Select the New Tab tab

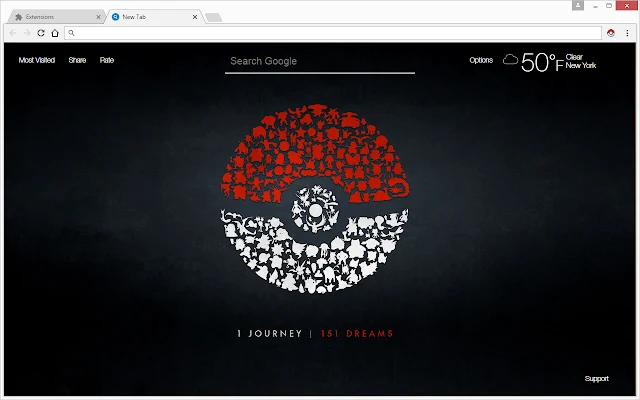tap(154, 17)
